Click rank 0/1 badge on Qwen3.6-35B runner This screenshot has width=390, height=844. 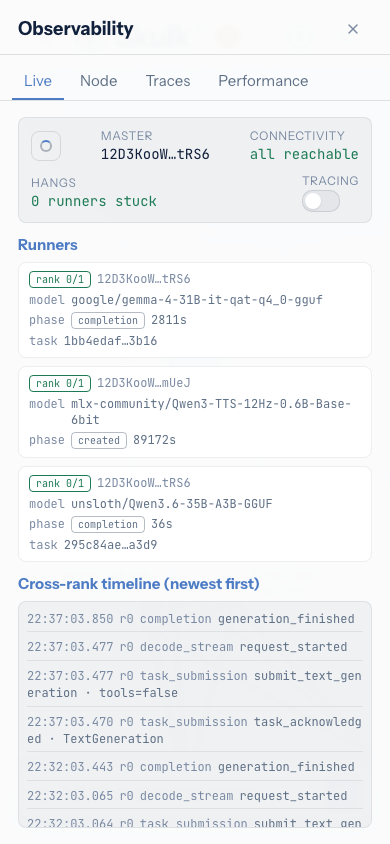click(60, 483)
